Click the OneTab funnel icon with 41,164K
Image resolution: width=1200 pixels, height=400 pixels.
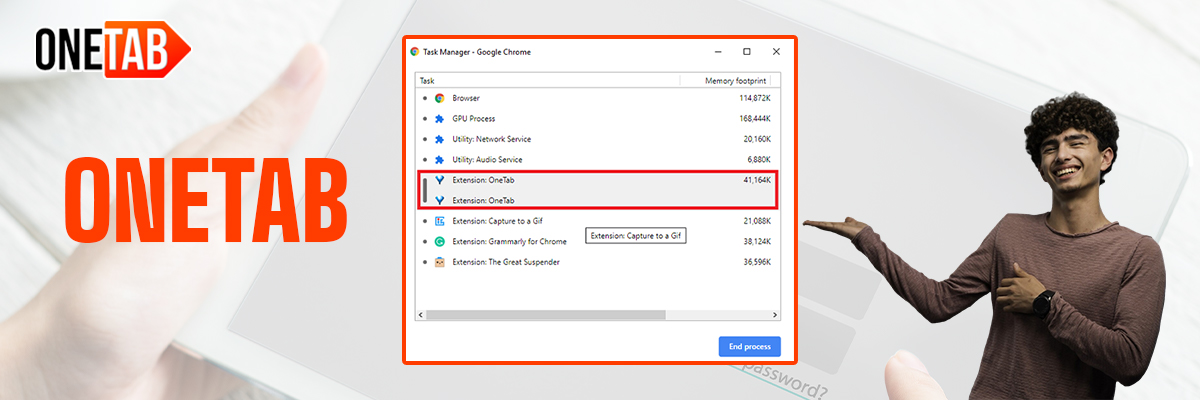coord(439,180)
